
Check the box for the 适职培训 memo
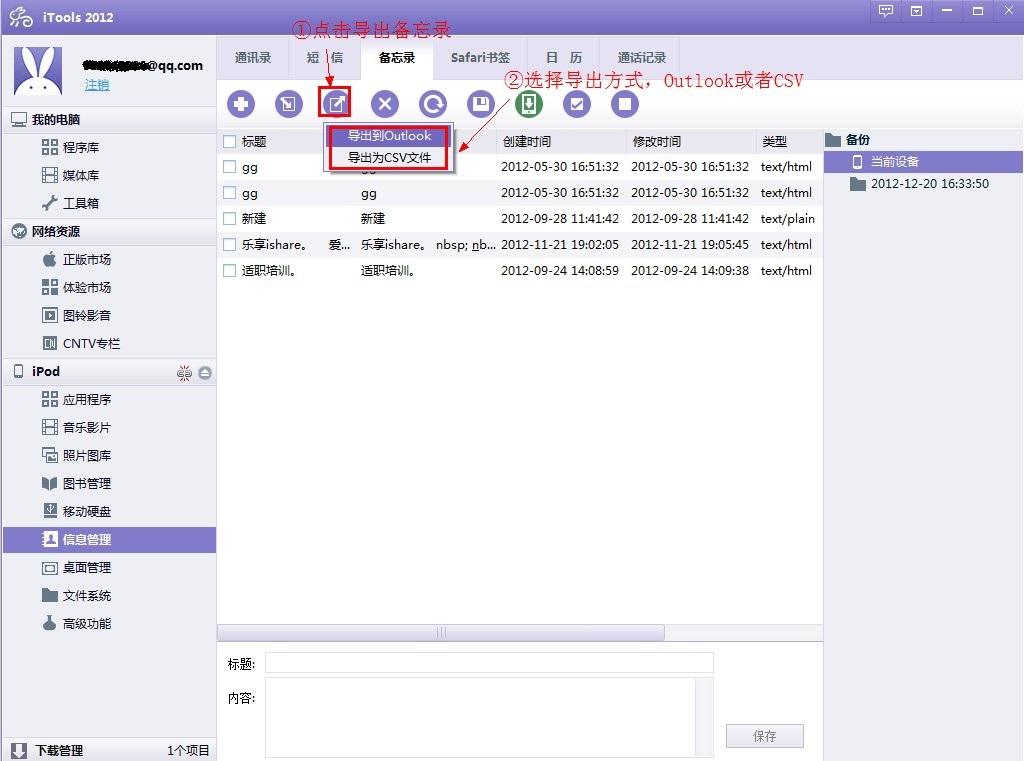pos(230,271)
